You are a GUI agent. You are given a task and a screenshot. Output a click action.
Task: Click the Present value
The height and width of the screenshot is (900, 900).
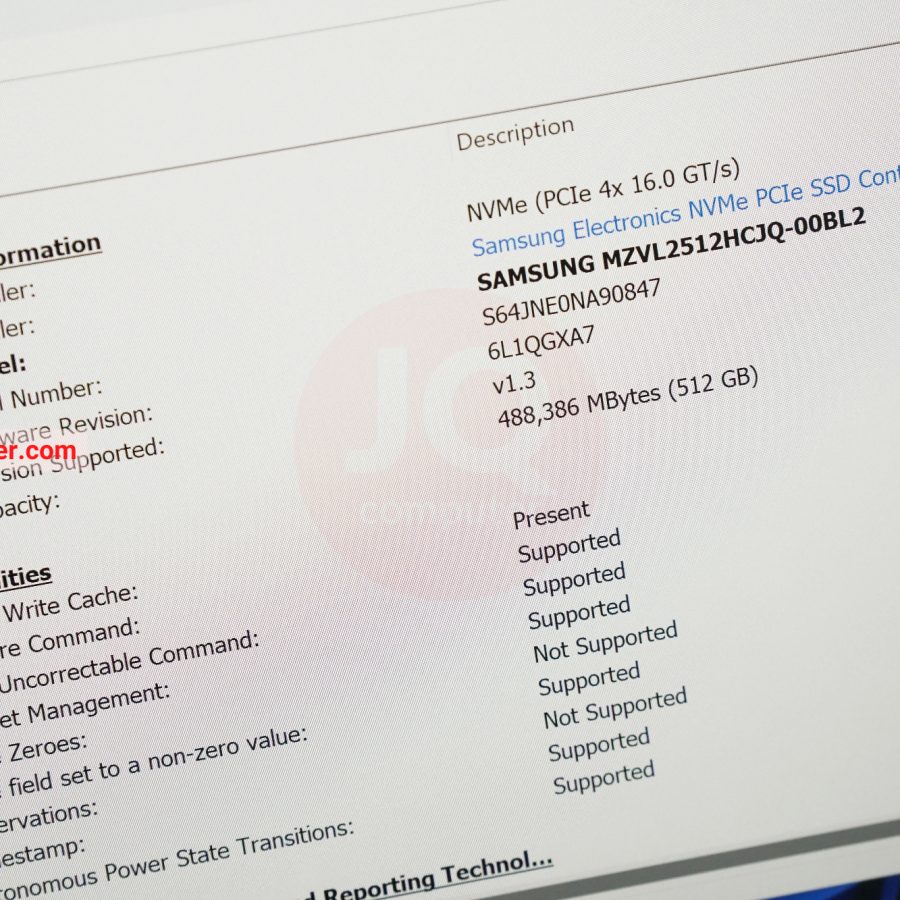click(x=551, y=515)
